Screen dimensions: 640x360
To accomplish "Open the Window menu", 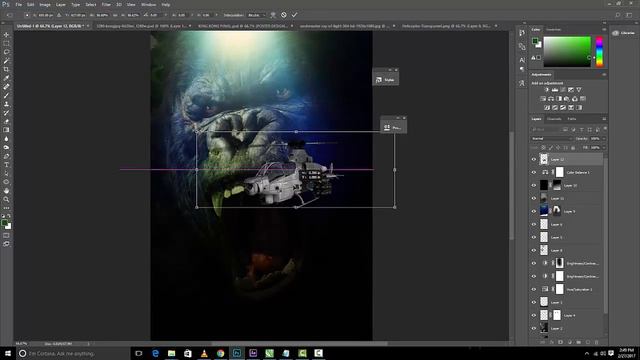I will [148, 4].
